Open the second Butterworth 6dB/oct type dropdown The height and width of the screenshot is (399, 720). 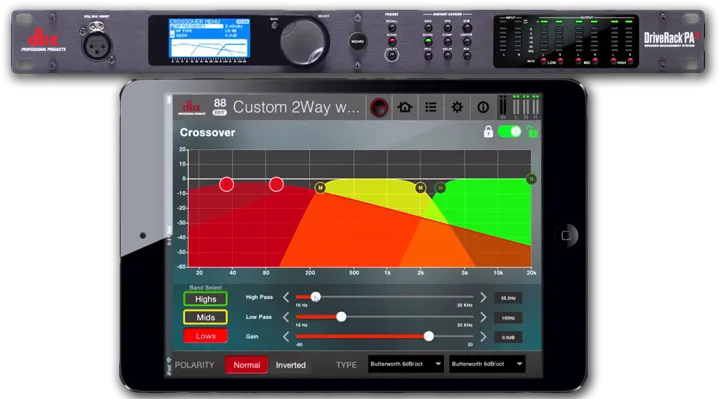click(487, 364)
